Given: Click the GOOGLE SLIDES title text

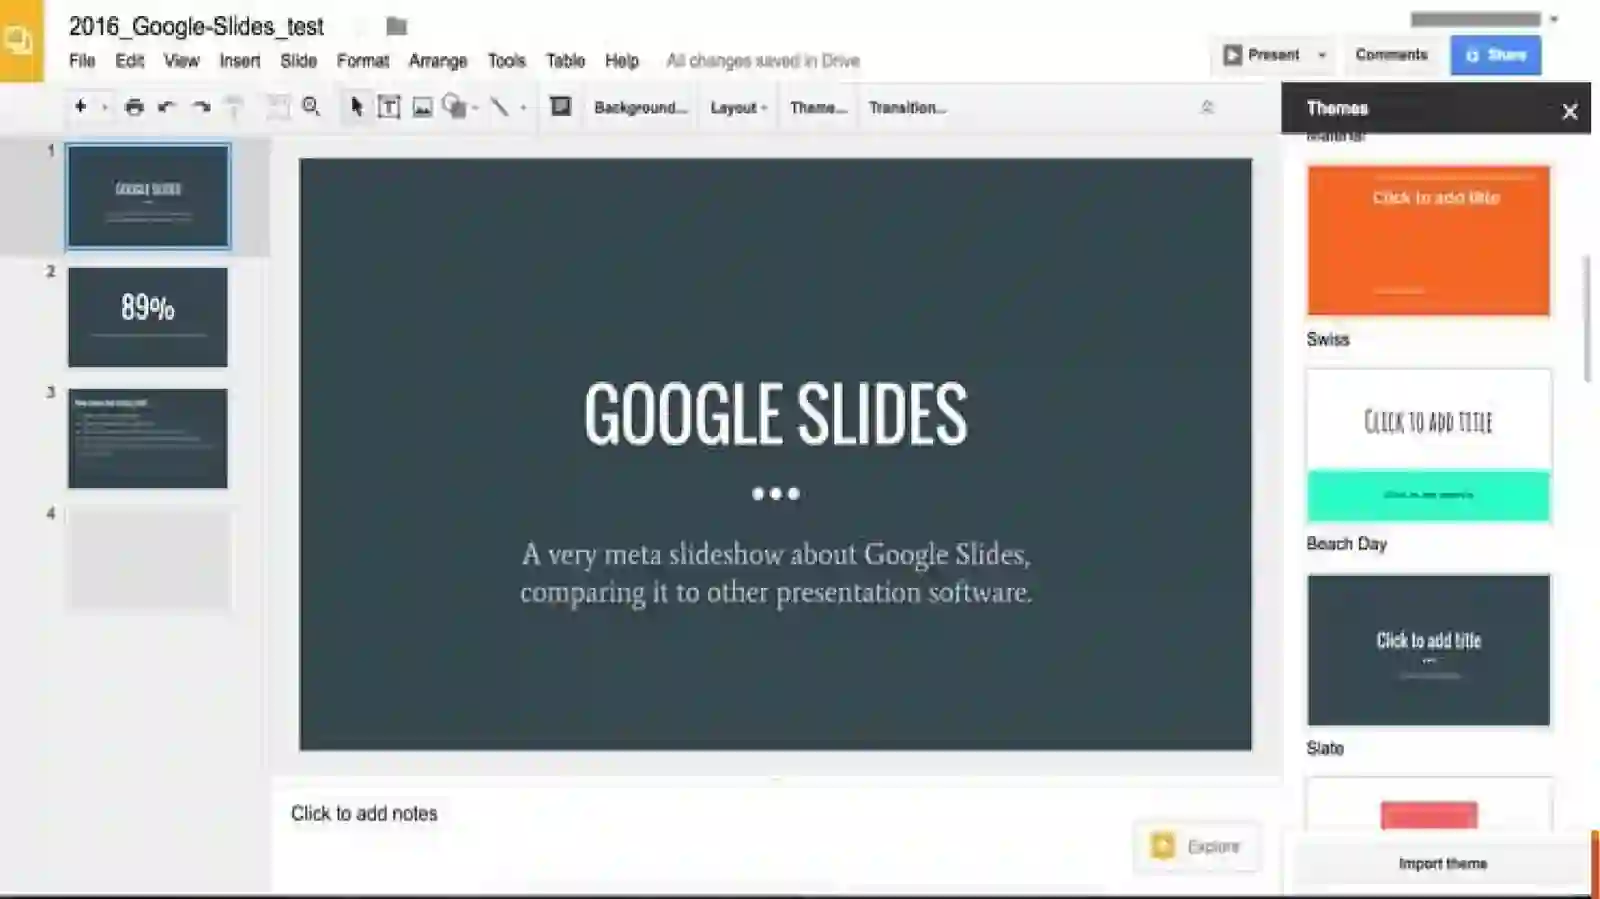Looking at the screenshot, I should [x=776, y=414].
